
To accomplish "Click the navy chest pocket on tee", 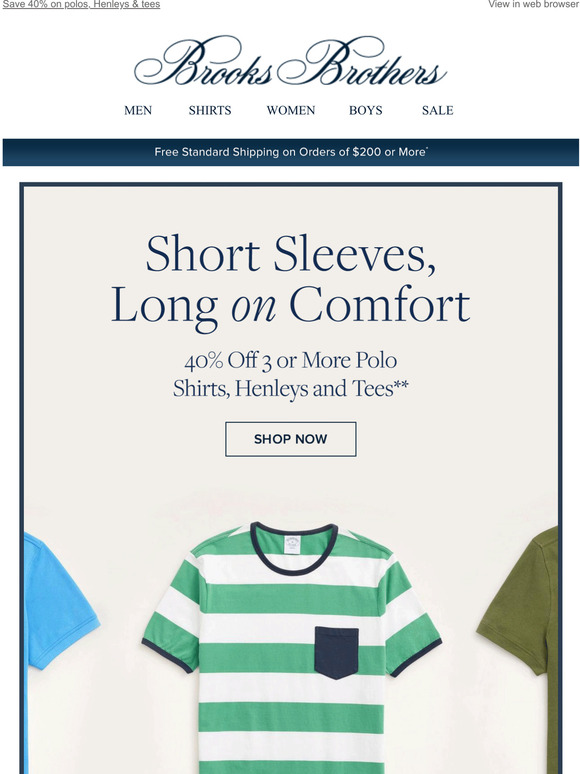I will point(337,653).
